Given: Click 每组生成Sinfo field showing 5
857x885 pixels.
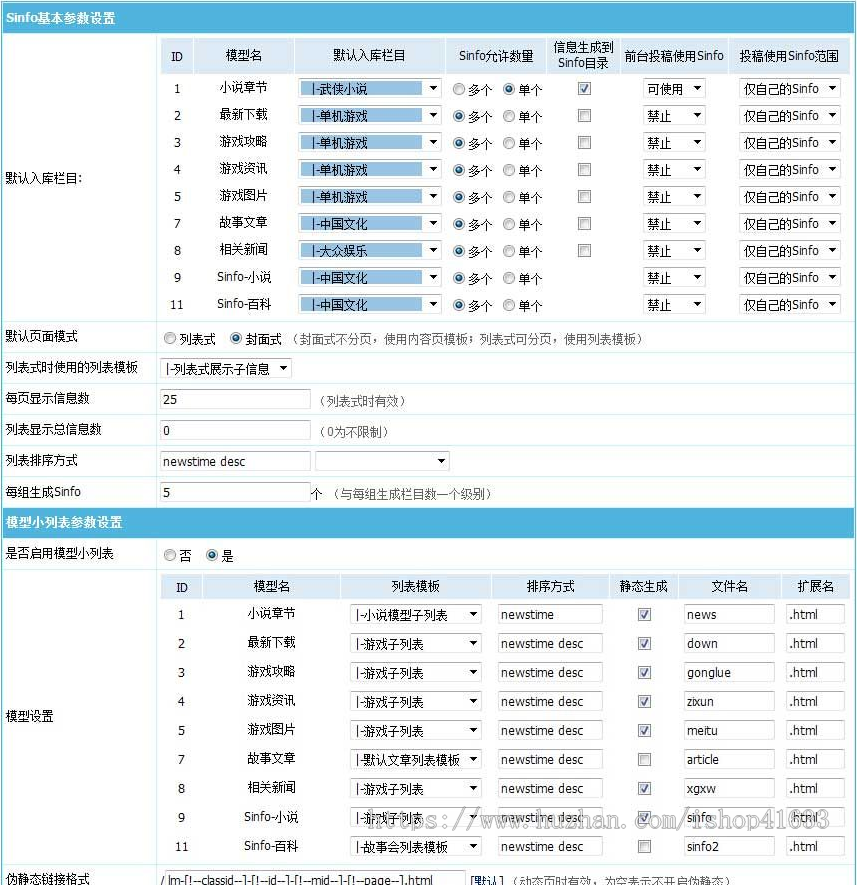Looking at the screenshot, I should tap(235, 492).
